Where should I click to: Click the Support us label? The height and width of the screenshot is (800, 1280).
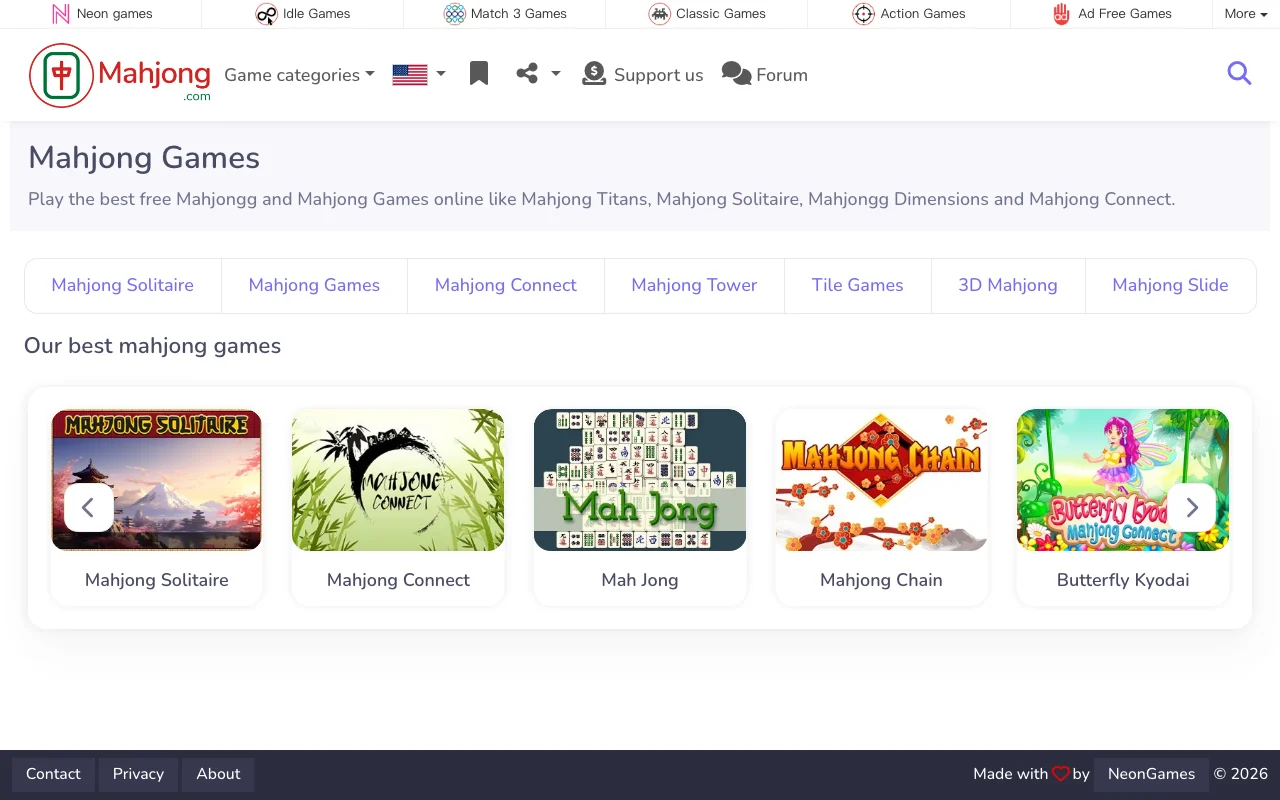point(658,75)
